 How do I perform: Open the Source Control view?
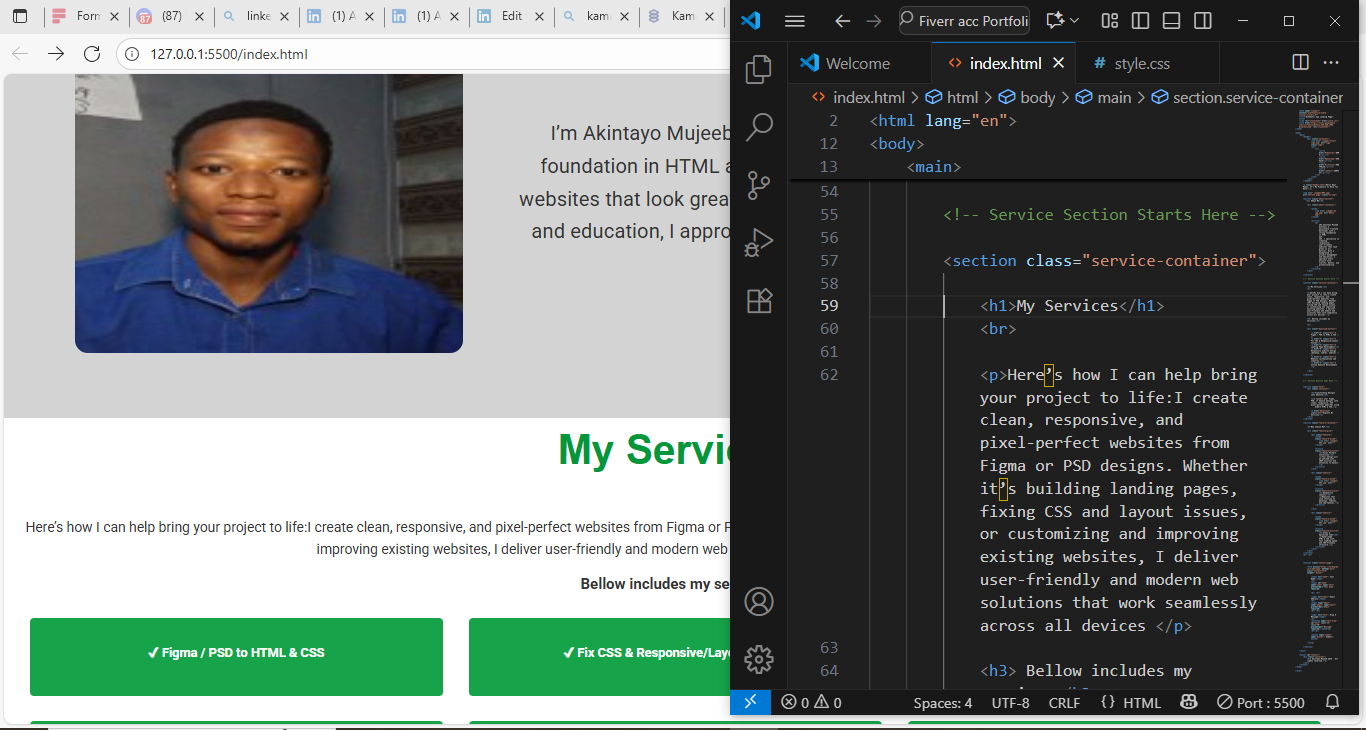coord(759,185)
